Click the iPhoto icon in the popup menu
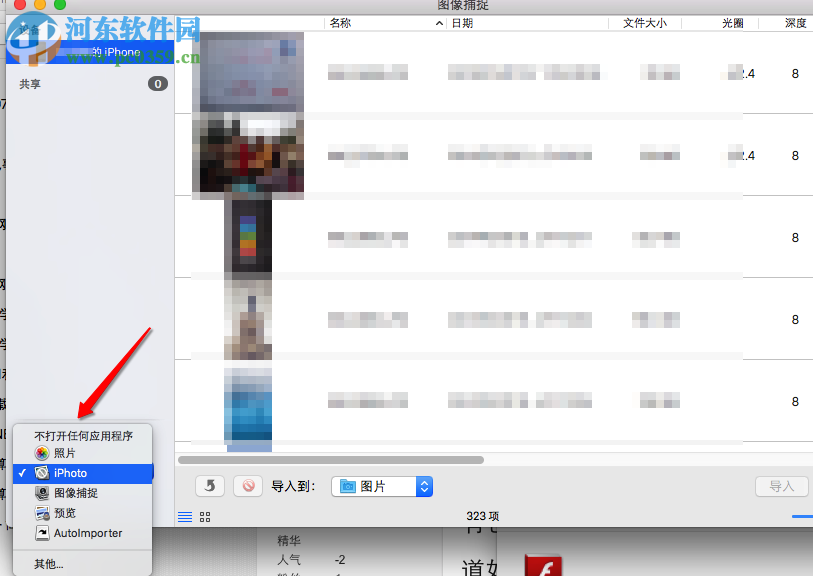The height and width of the screenshot is (576, 813). 41,472
